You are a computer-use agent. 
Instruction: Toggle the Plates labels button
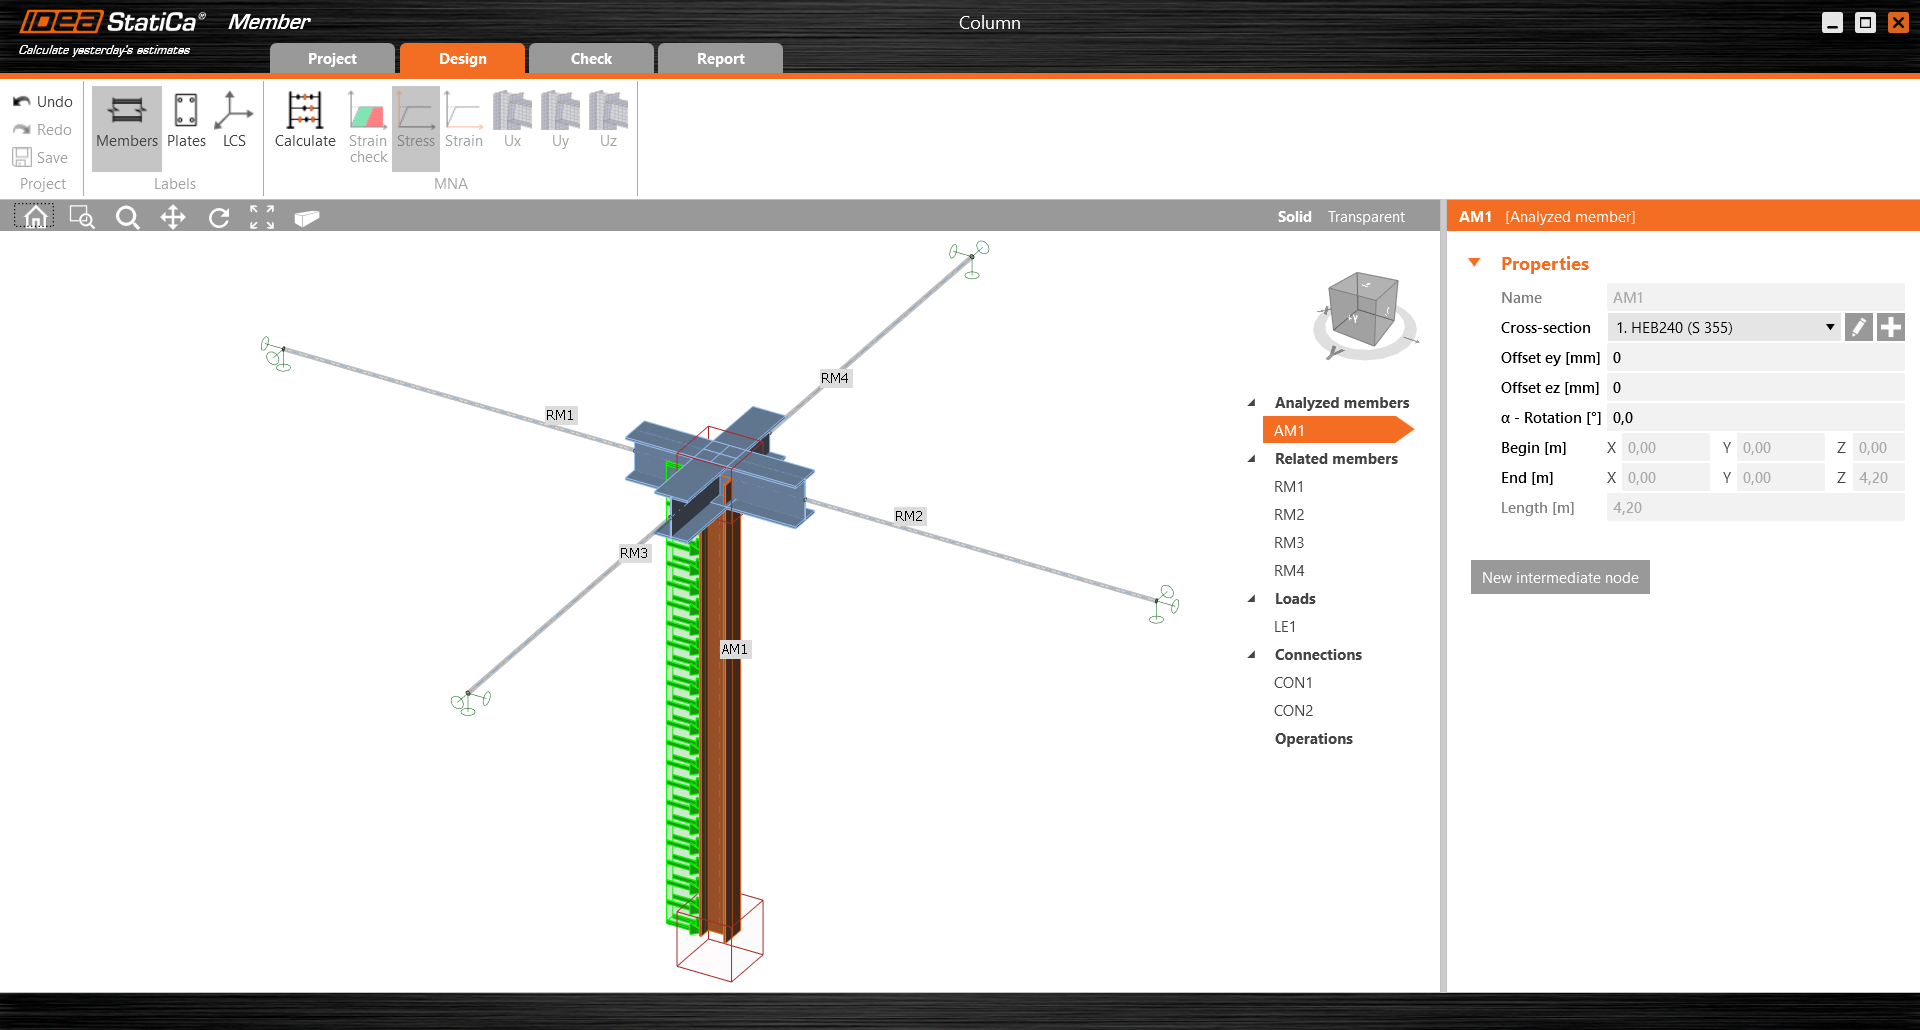186,120
